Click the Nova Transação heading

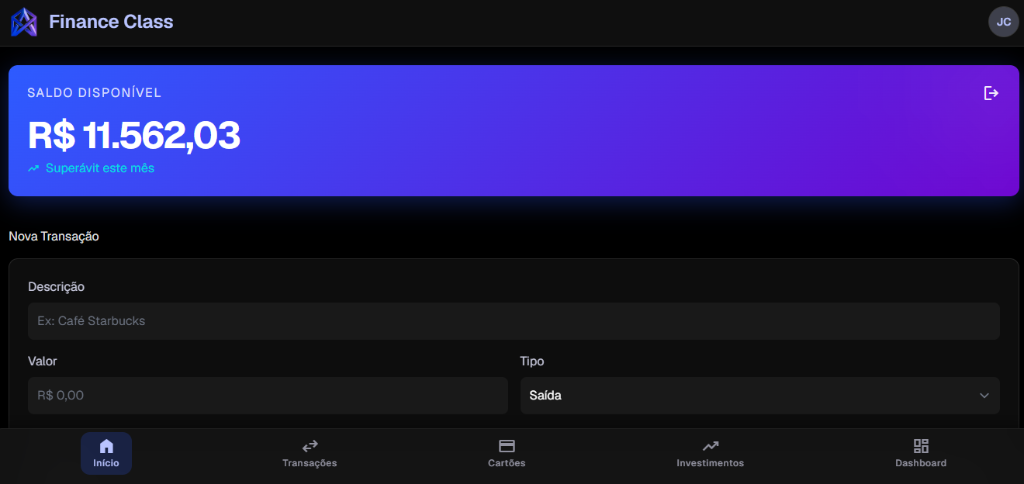pos(54,236)
